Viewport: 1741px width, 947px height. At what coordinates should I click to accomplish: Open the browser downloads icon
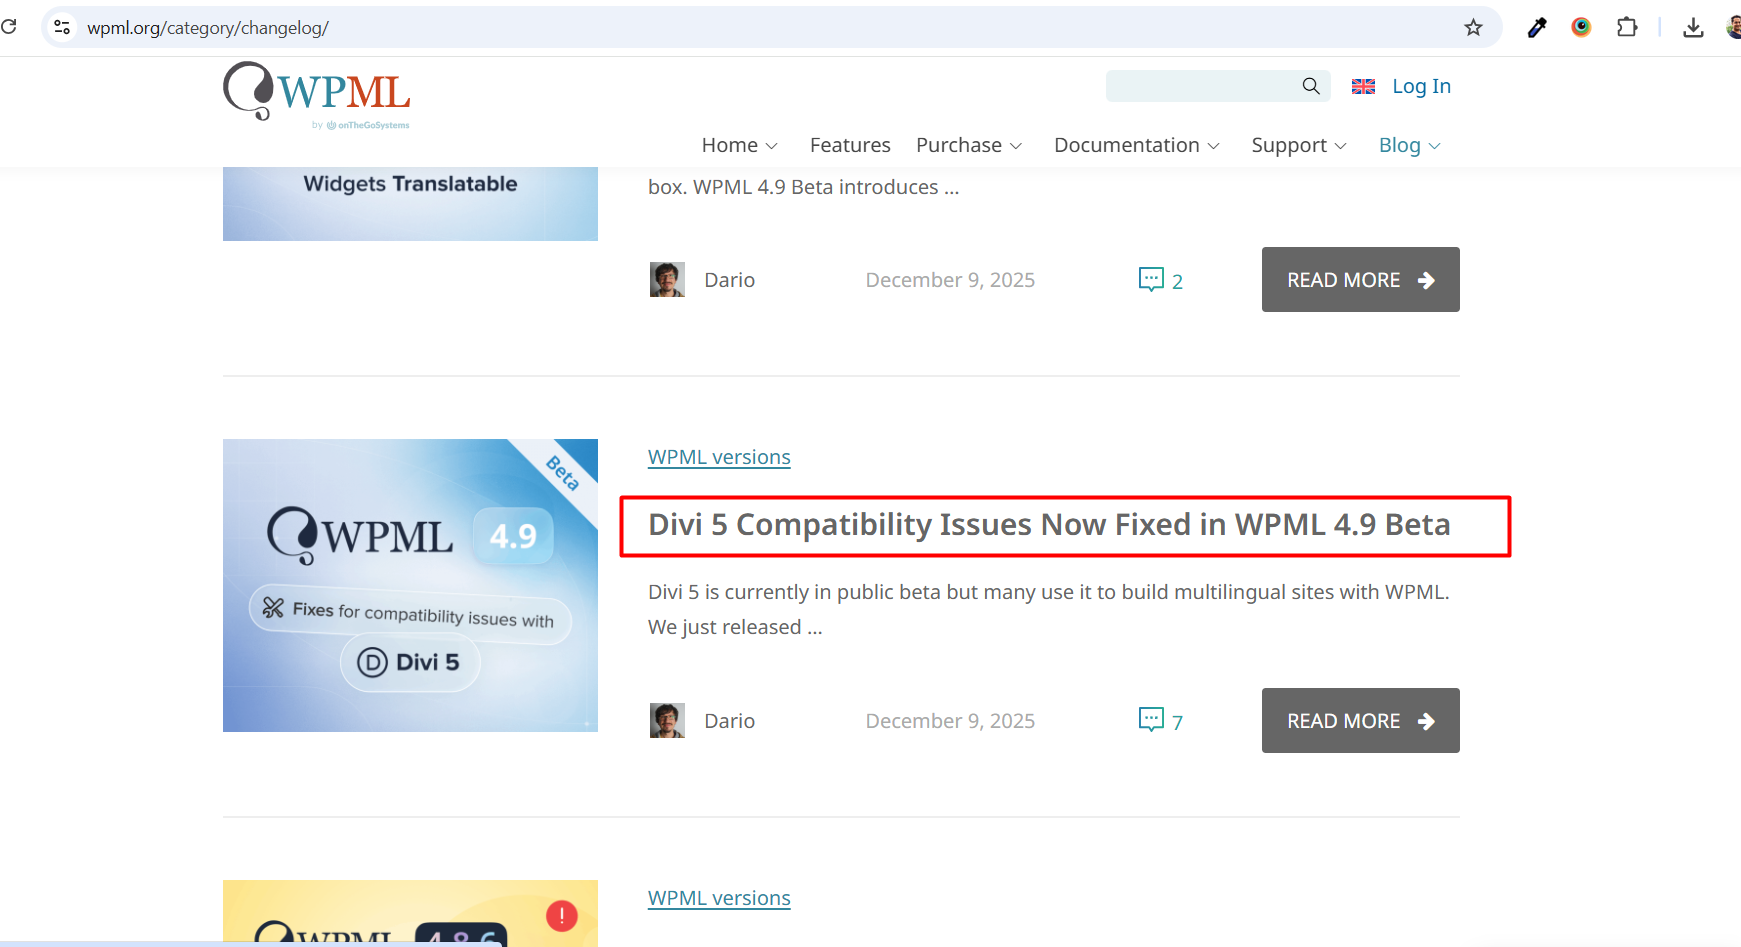point(1693,27)
